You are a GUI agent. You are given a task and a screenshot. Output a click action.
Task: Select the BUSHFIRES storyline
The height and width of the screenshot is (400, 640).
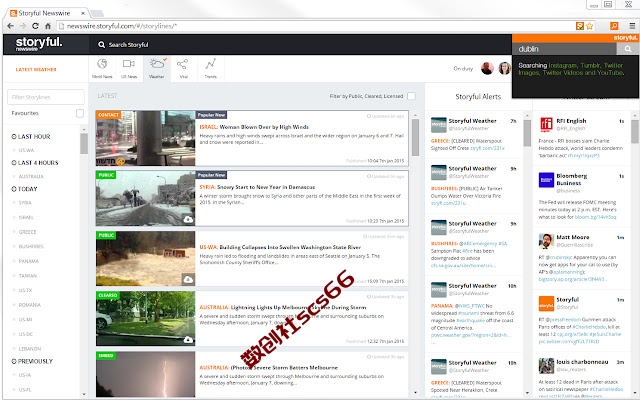point(31,247)
